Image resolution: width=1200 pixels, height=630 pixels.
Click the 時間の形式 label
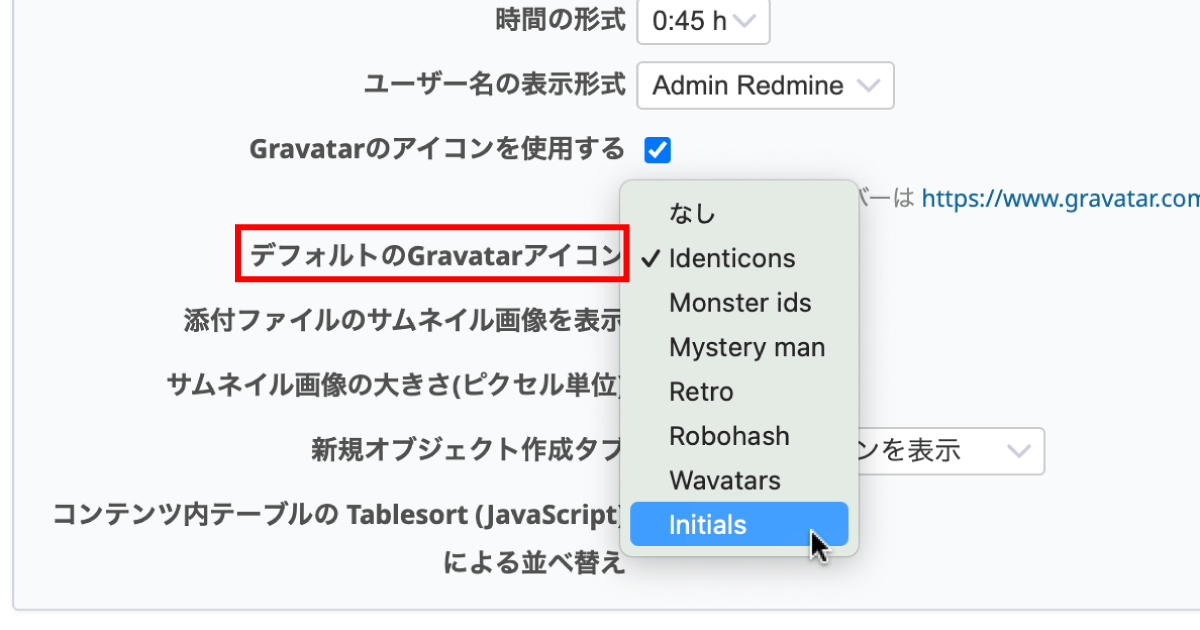(560, 21)
